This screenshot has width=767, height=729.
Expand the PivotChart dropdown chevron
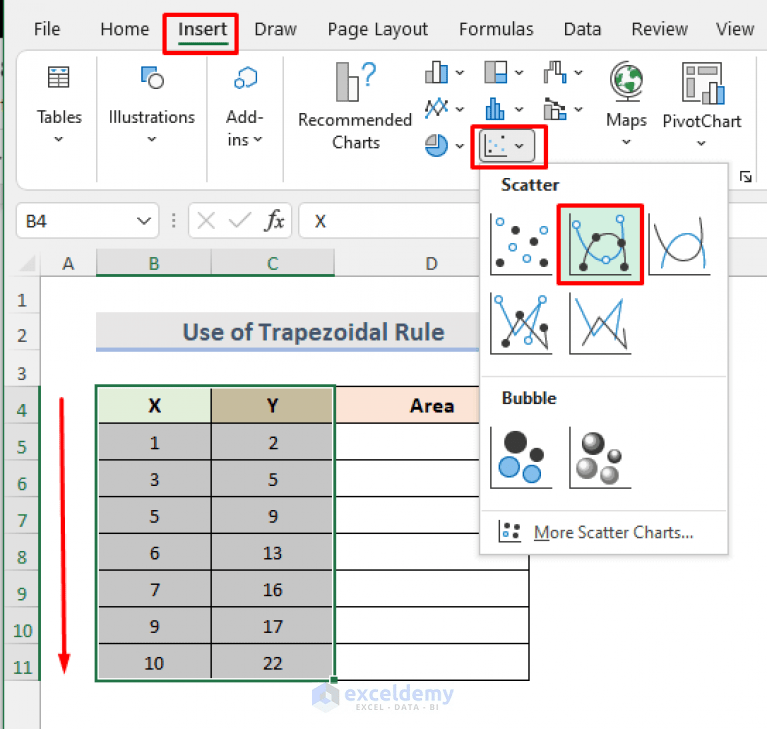coord(701,143)
